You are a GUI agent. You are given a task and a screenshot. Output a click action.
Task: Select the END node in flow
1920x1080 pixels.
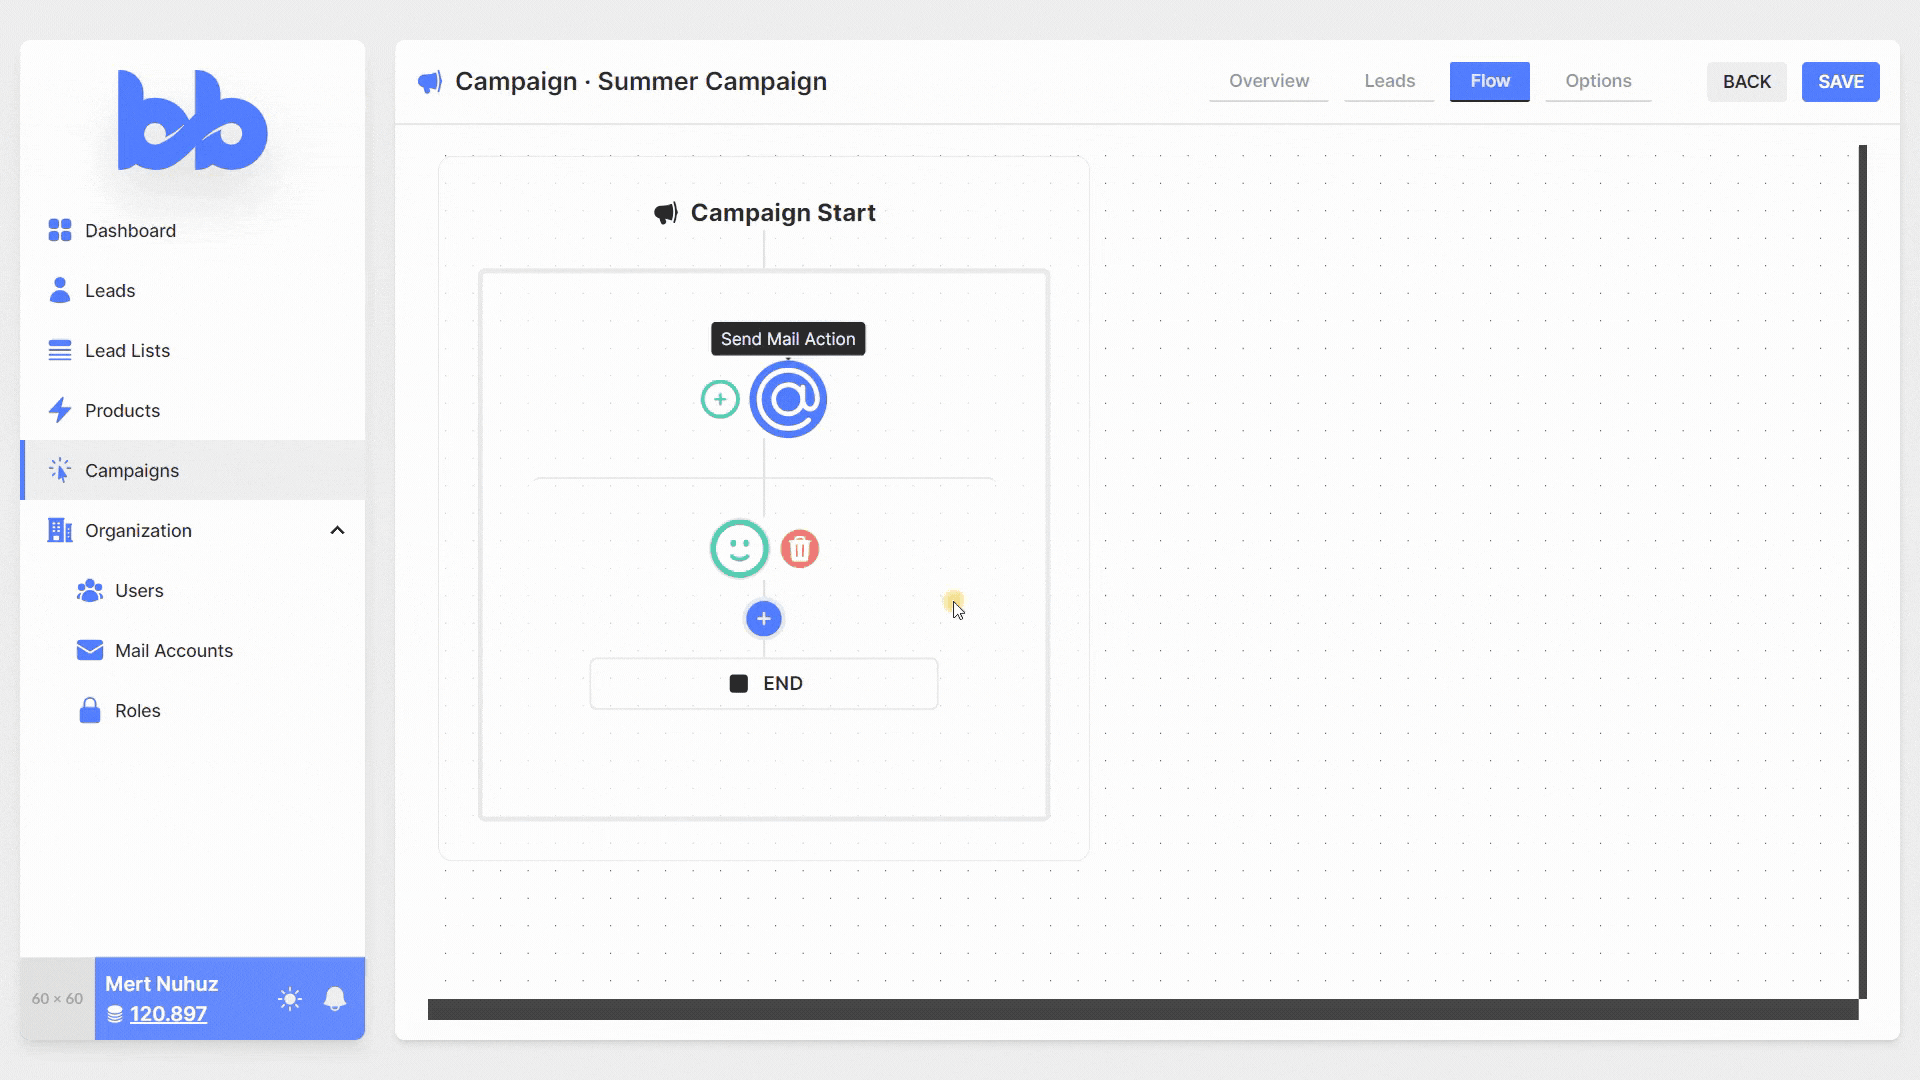(764, 684)
